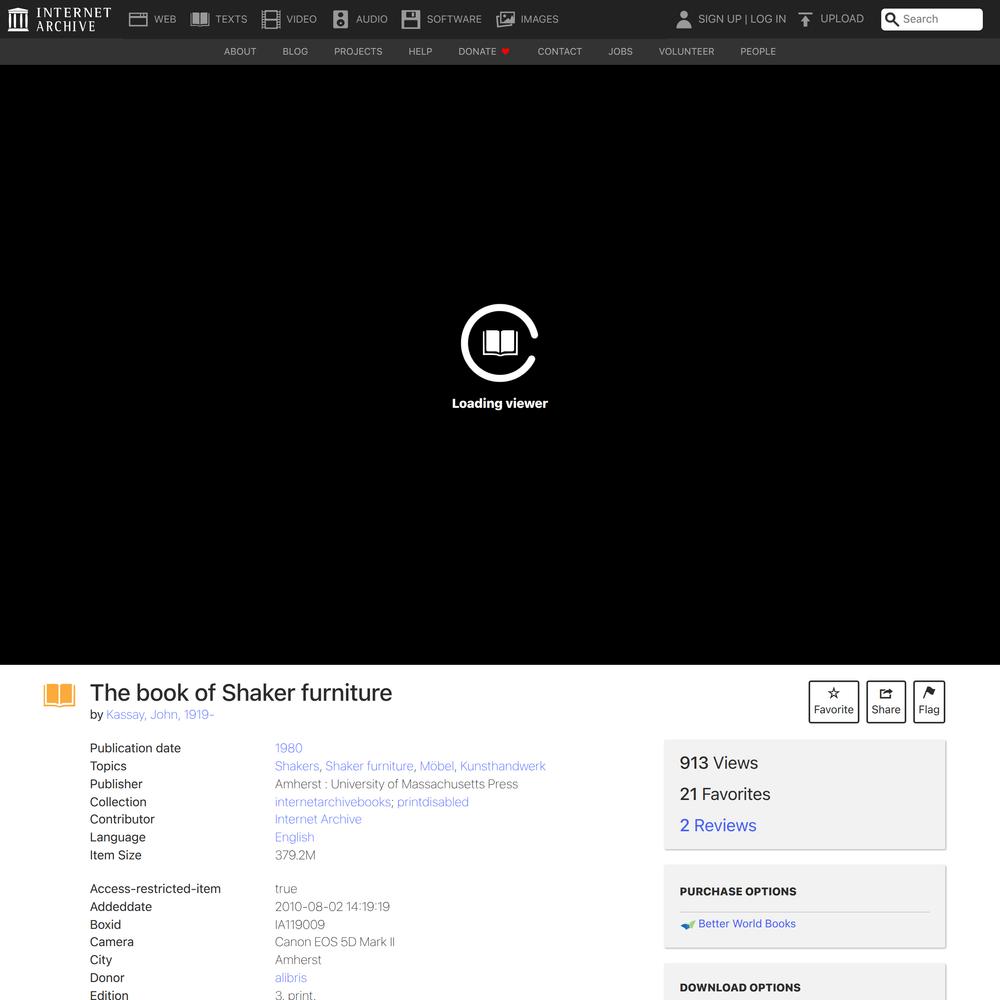Image resolution: width=1000 pixels, height=1000 pixels.
Task: Click in the Search input field
Action: (x=940, y=19)
